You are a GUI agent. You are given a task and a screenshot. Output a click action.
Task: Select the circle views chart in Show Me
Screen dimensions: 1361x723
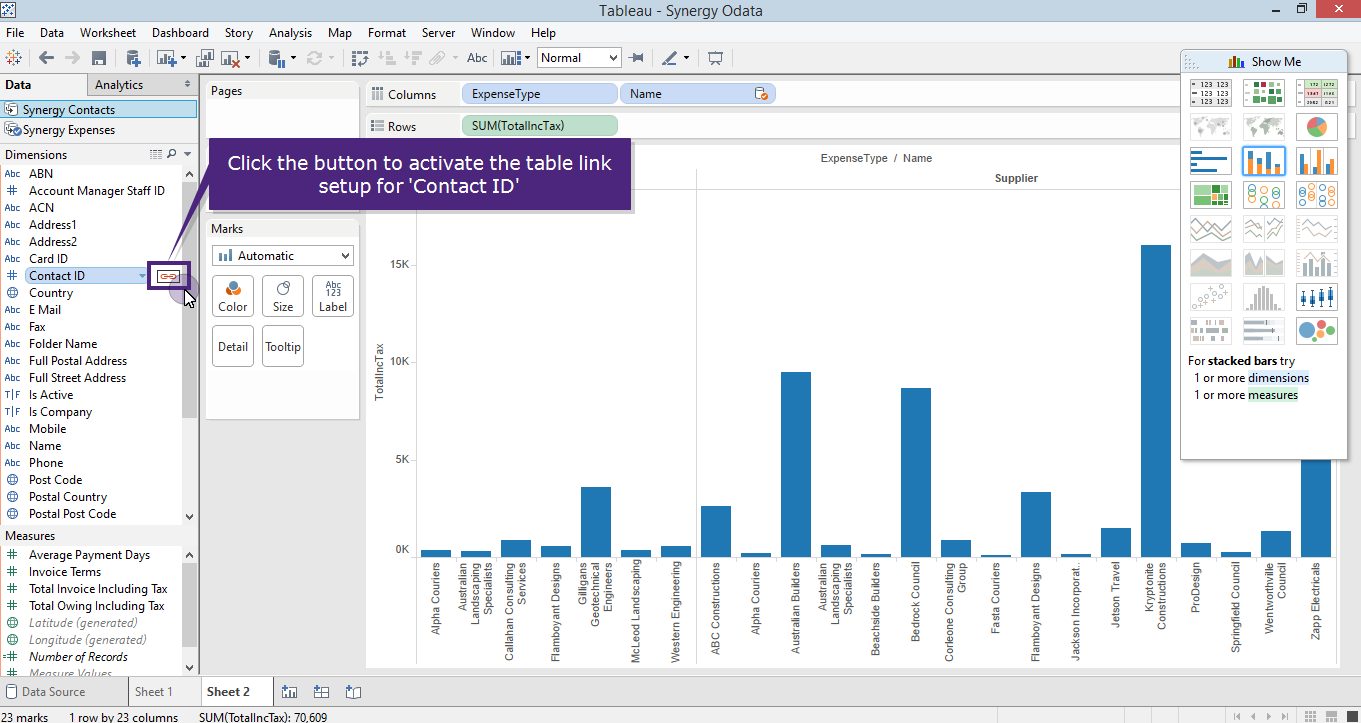[1263, 195]
